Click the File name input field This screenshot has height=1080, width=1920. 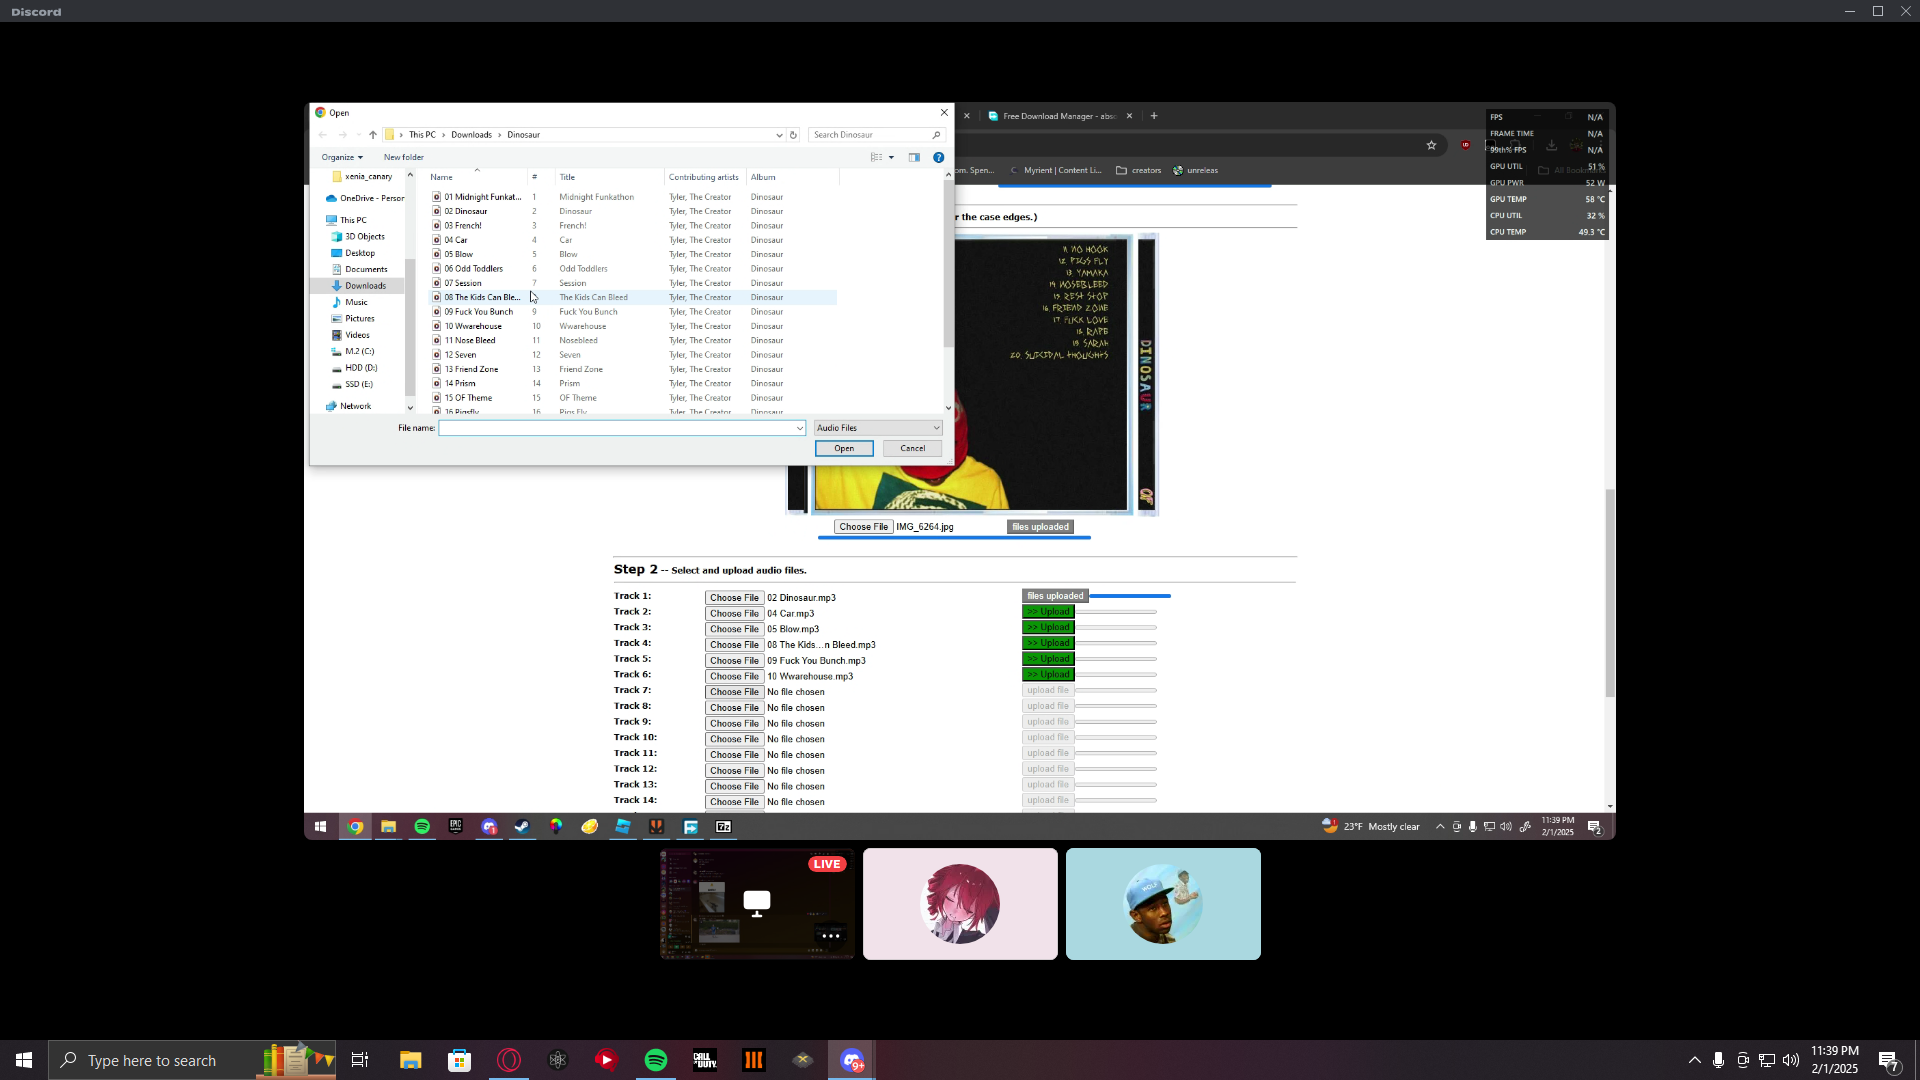coord(617,428)
